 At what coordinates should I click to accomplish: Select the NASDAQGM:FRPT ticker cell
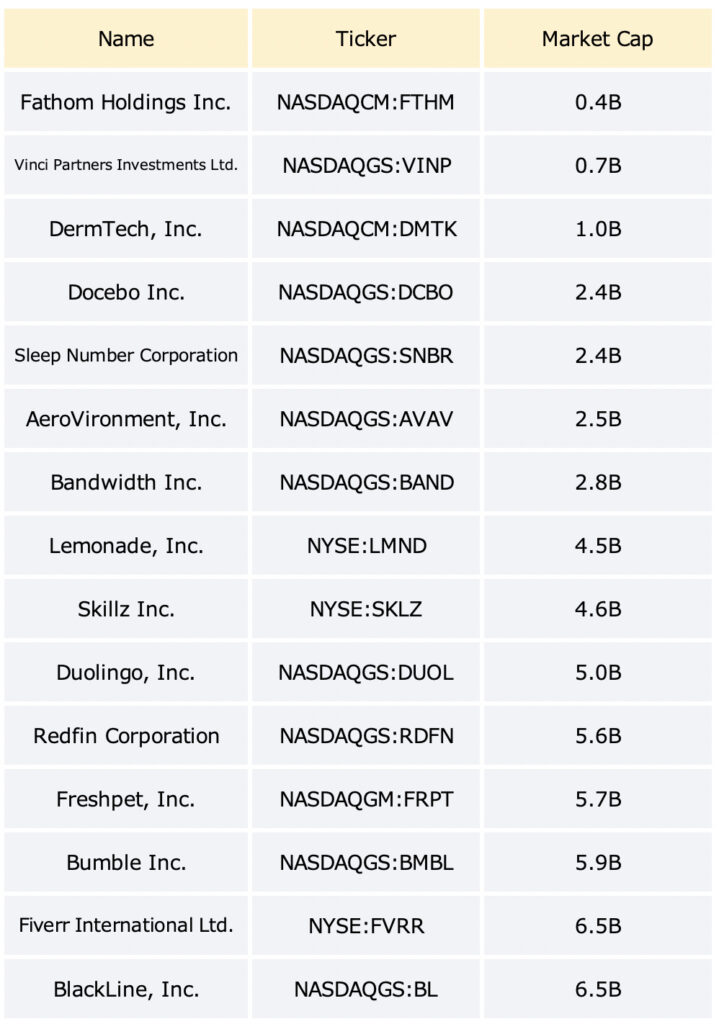[x=366, y=799]
